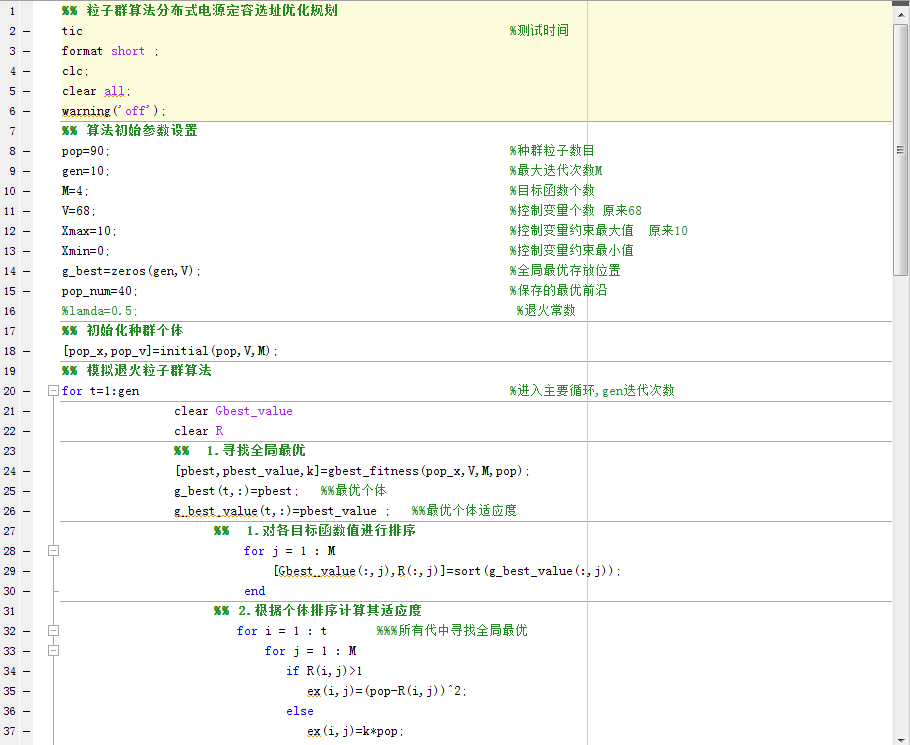Image resolution: width=910 pixels, height=745 pixels.
Task: Click section header '%% 算法初始参数设置'
Action: (x=129, y=131)
